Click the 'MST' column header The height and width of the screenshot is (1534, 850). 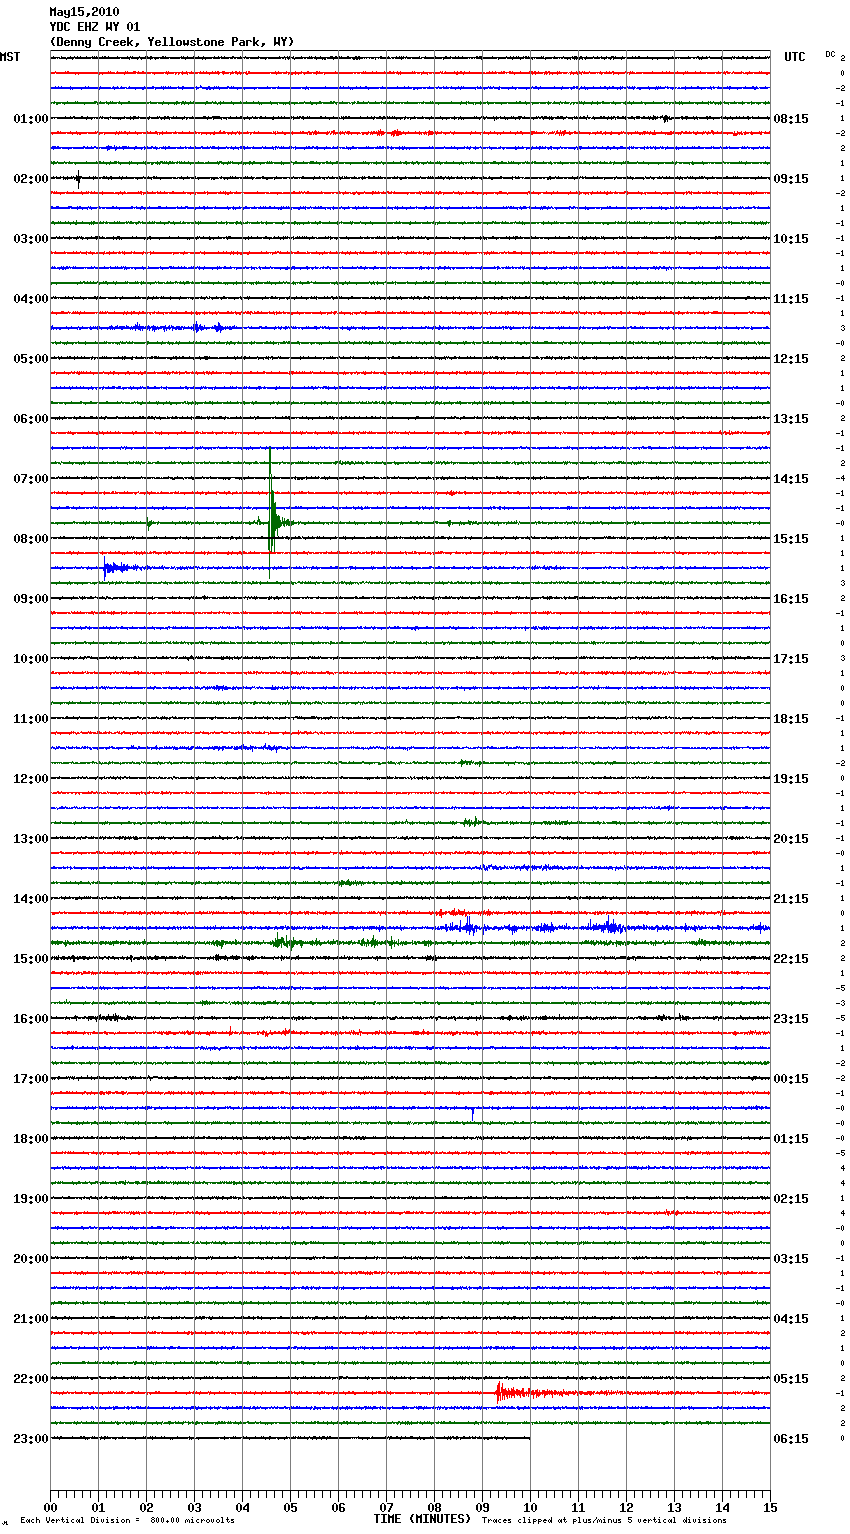tap(10, 57)
